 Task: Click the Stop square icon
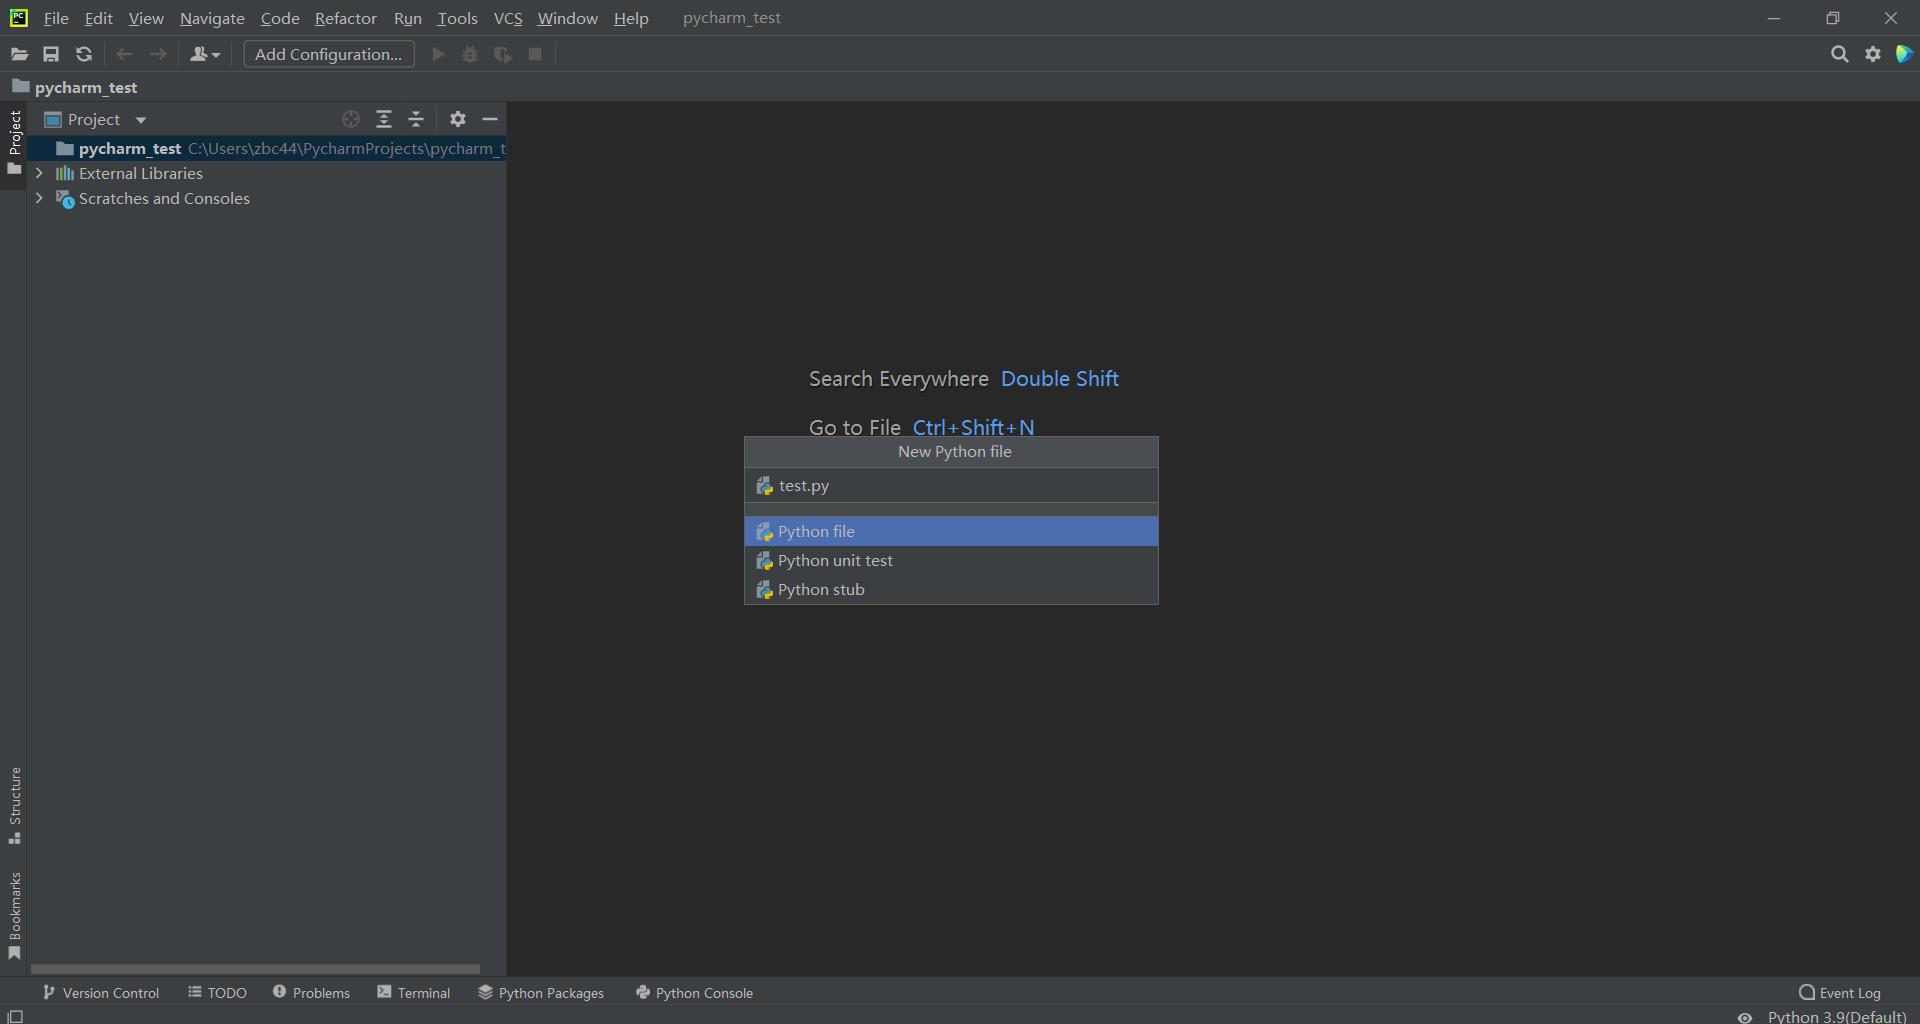535,54
